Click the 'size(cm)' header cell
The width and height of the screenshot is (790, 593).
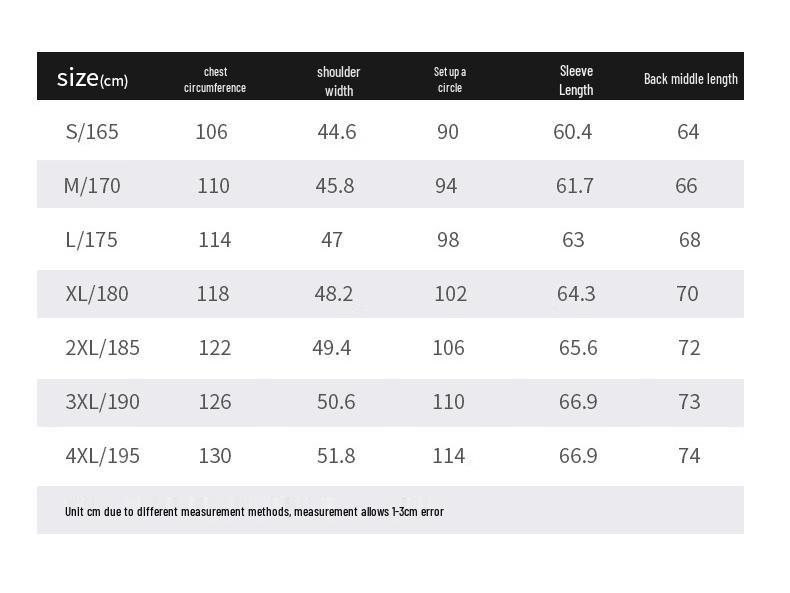pos(92,78)
